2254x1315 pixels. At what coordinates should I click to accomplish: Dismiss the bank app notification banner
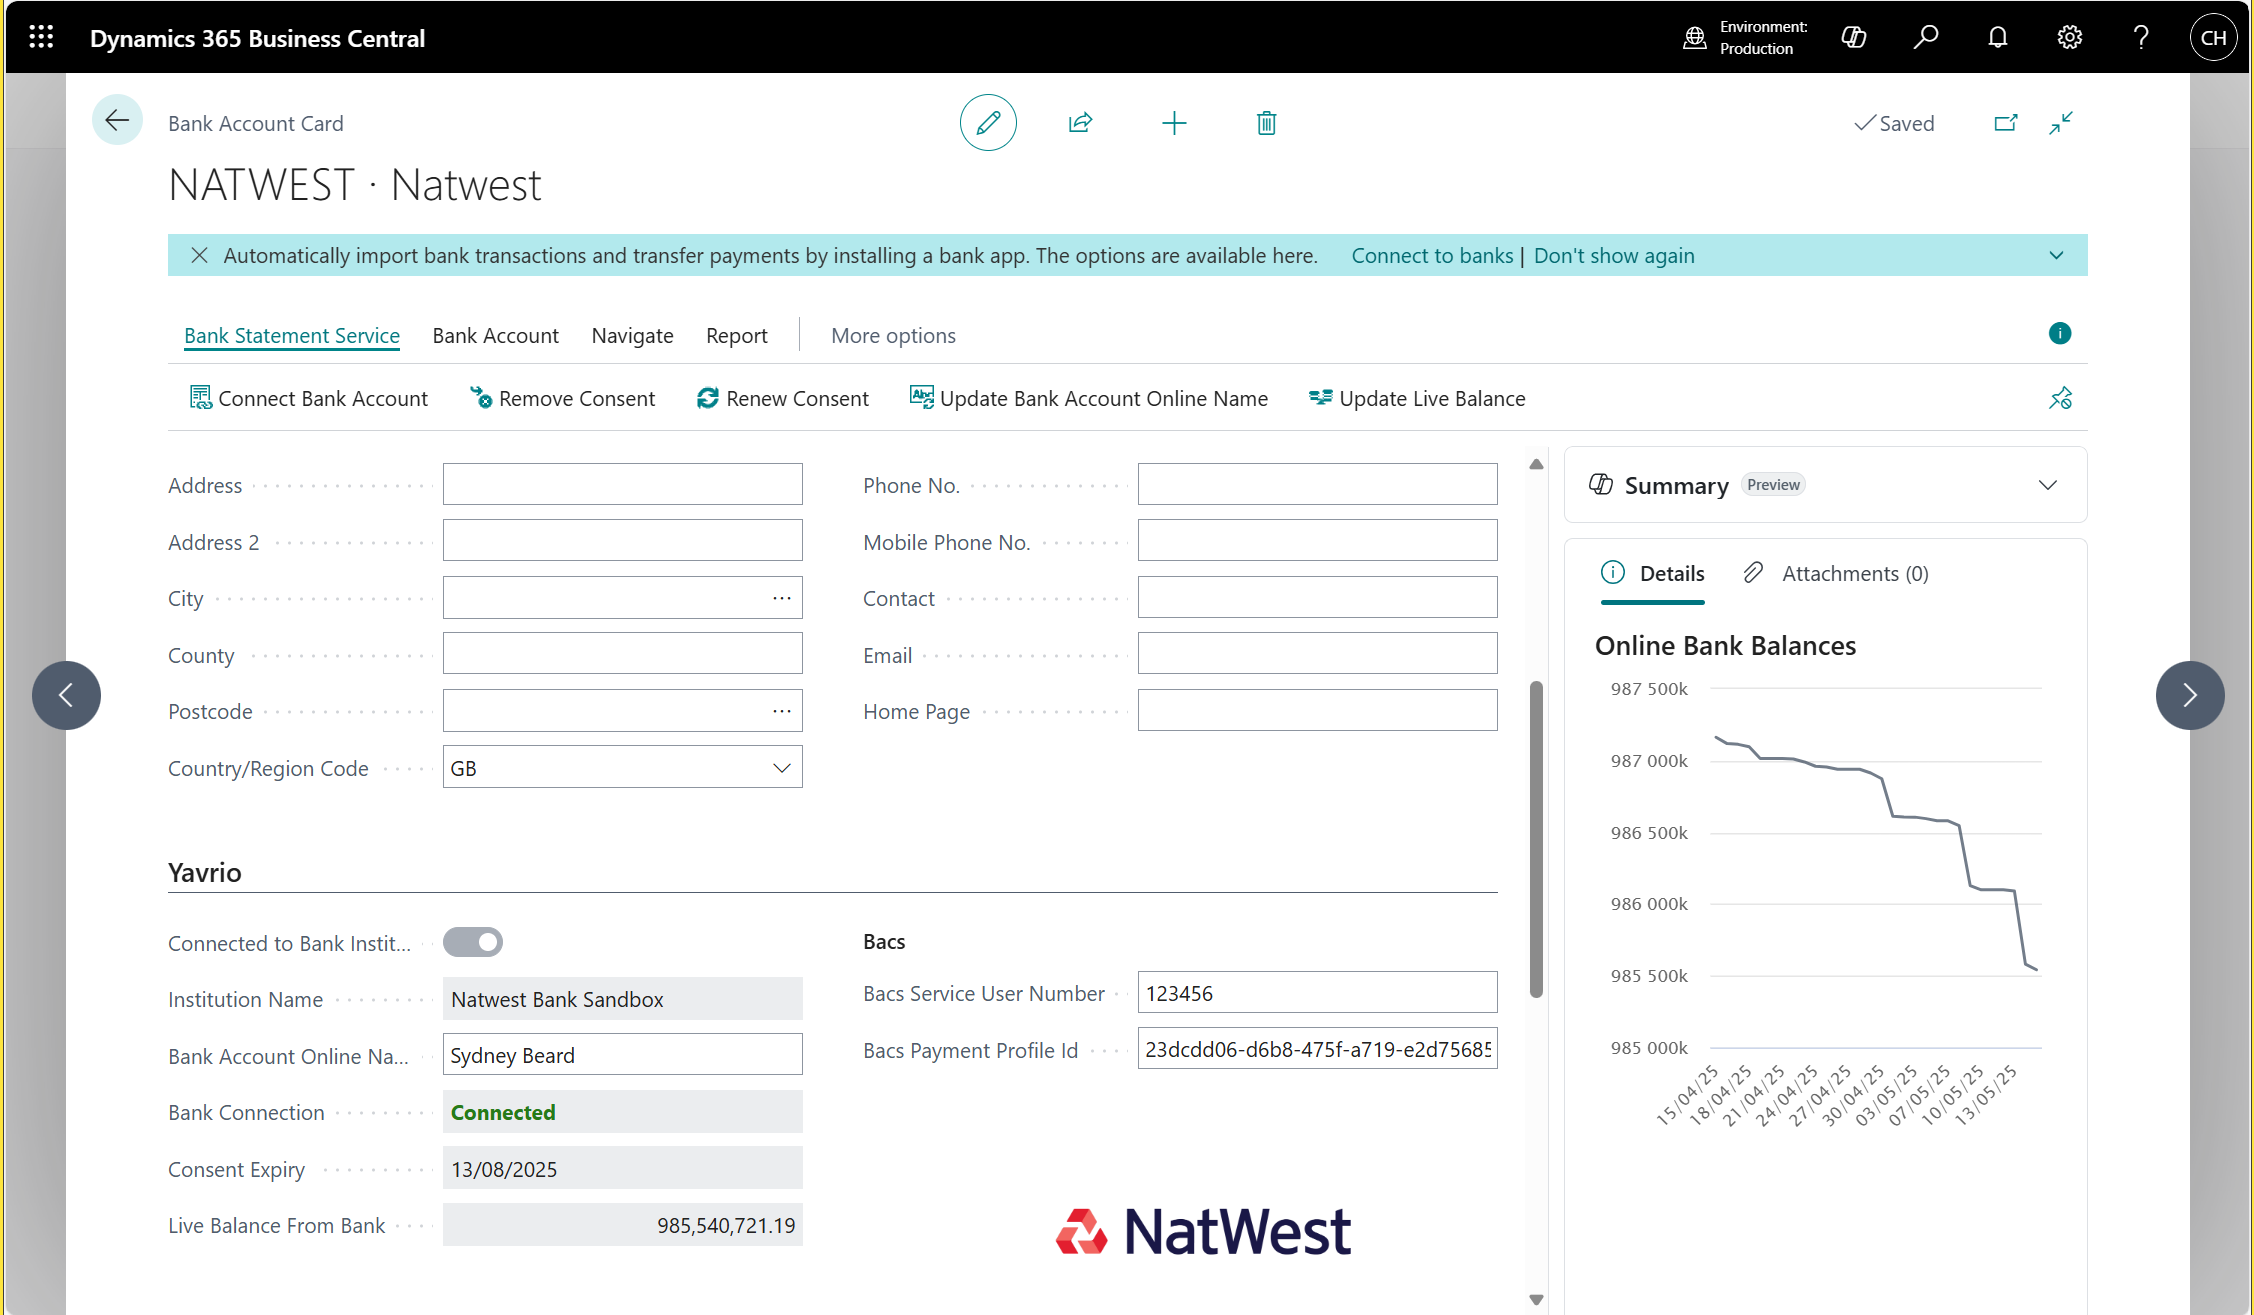(199, 255)
